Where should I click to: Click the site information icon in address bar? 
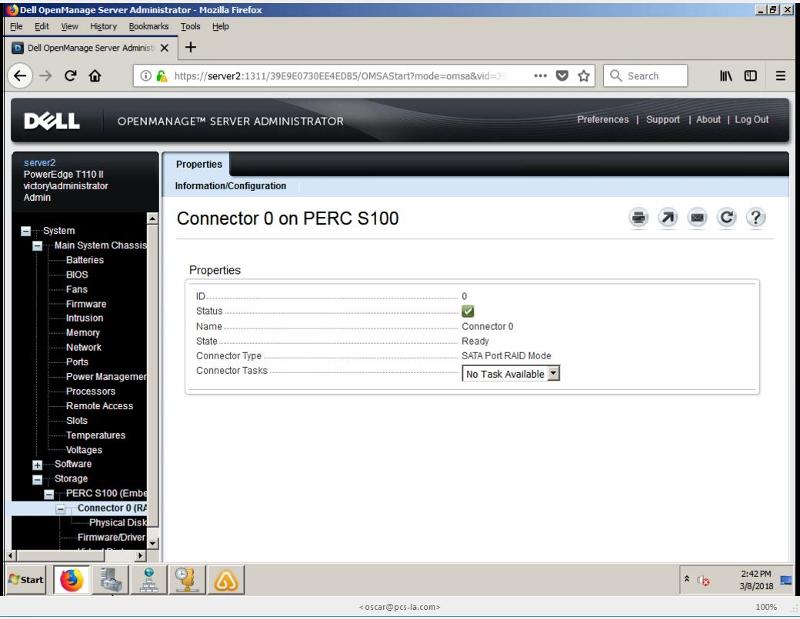[x=146, y=76]
